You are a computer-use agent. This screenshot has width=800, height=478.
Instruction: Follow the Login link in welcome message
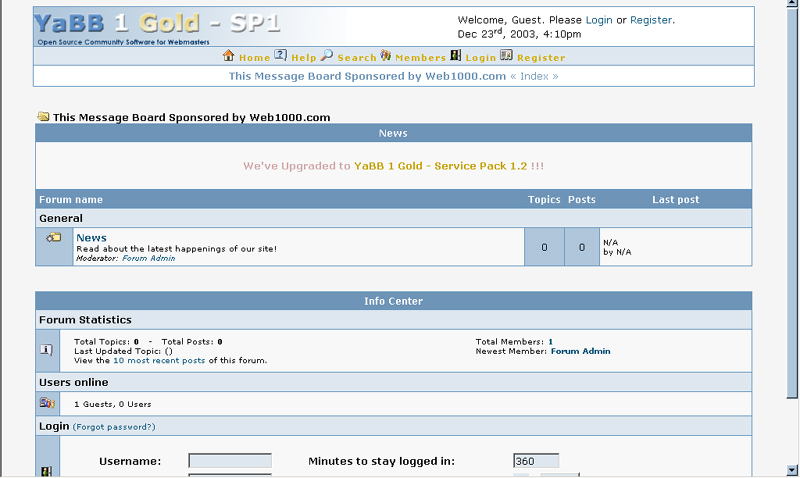tap(599, 20)
